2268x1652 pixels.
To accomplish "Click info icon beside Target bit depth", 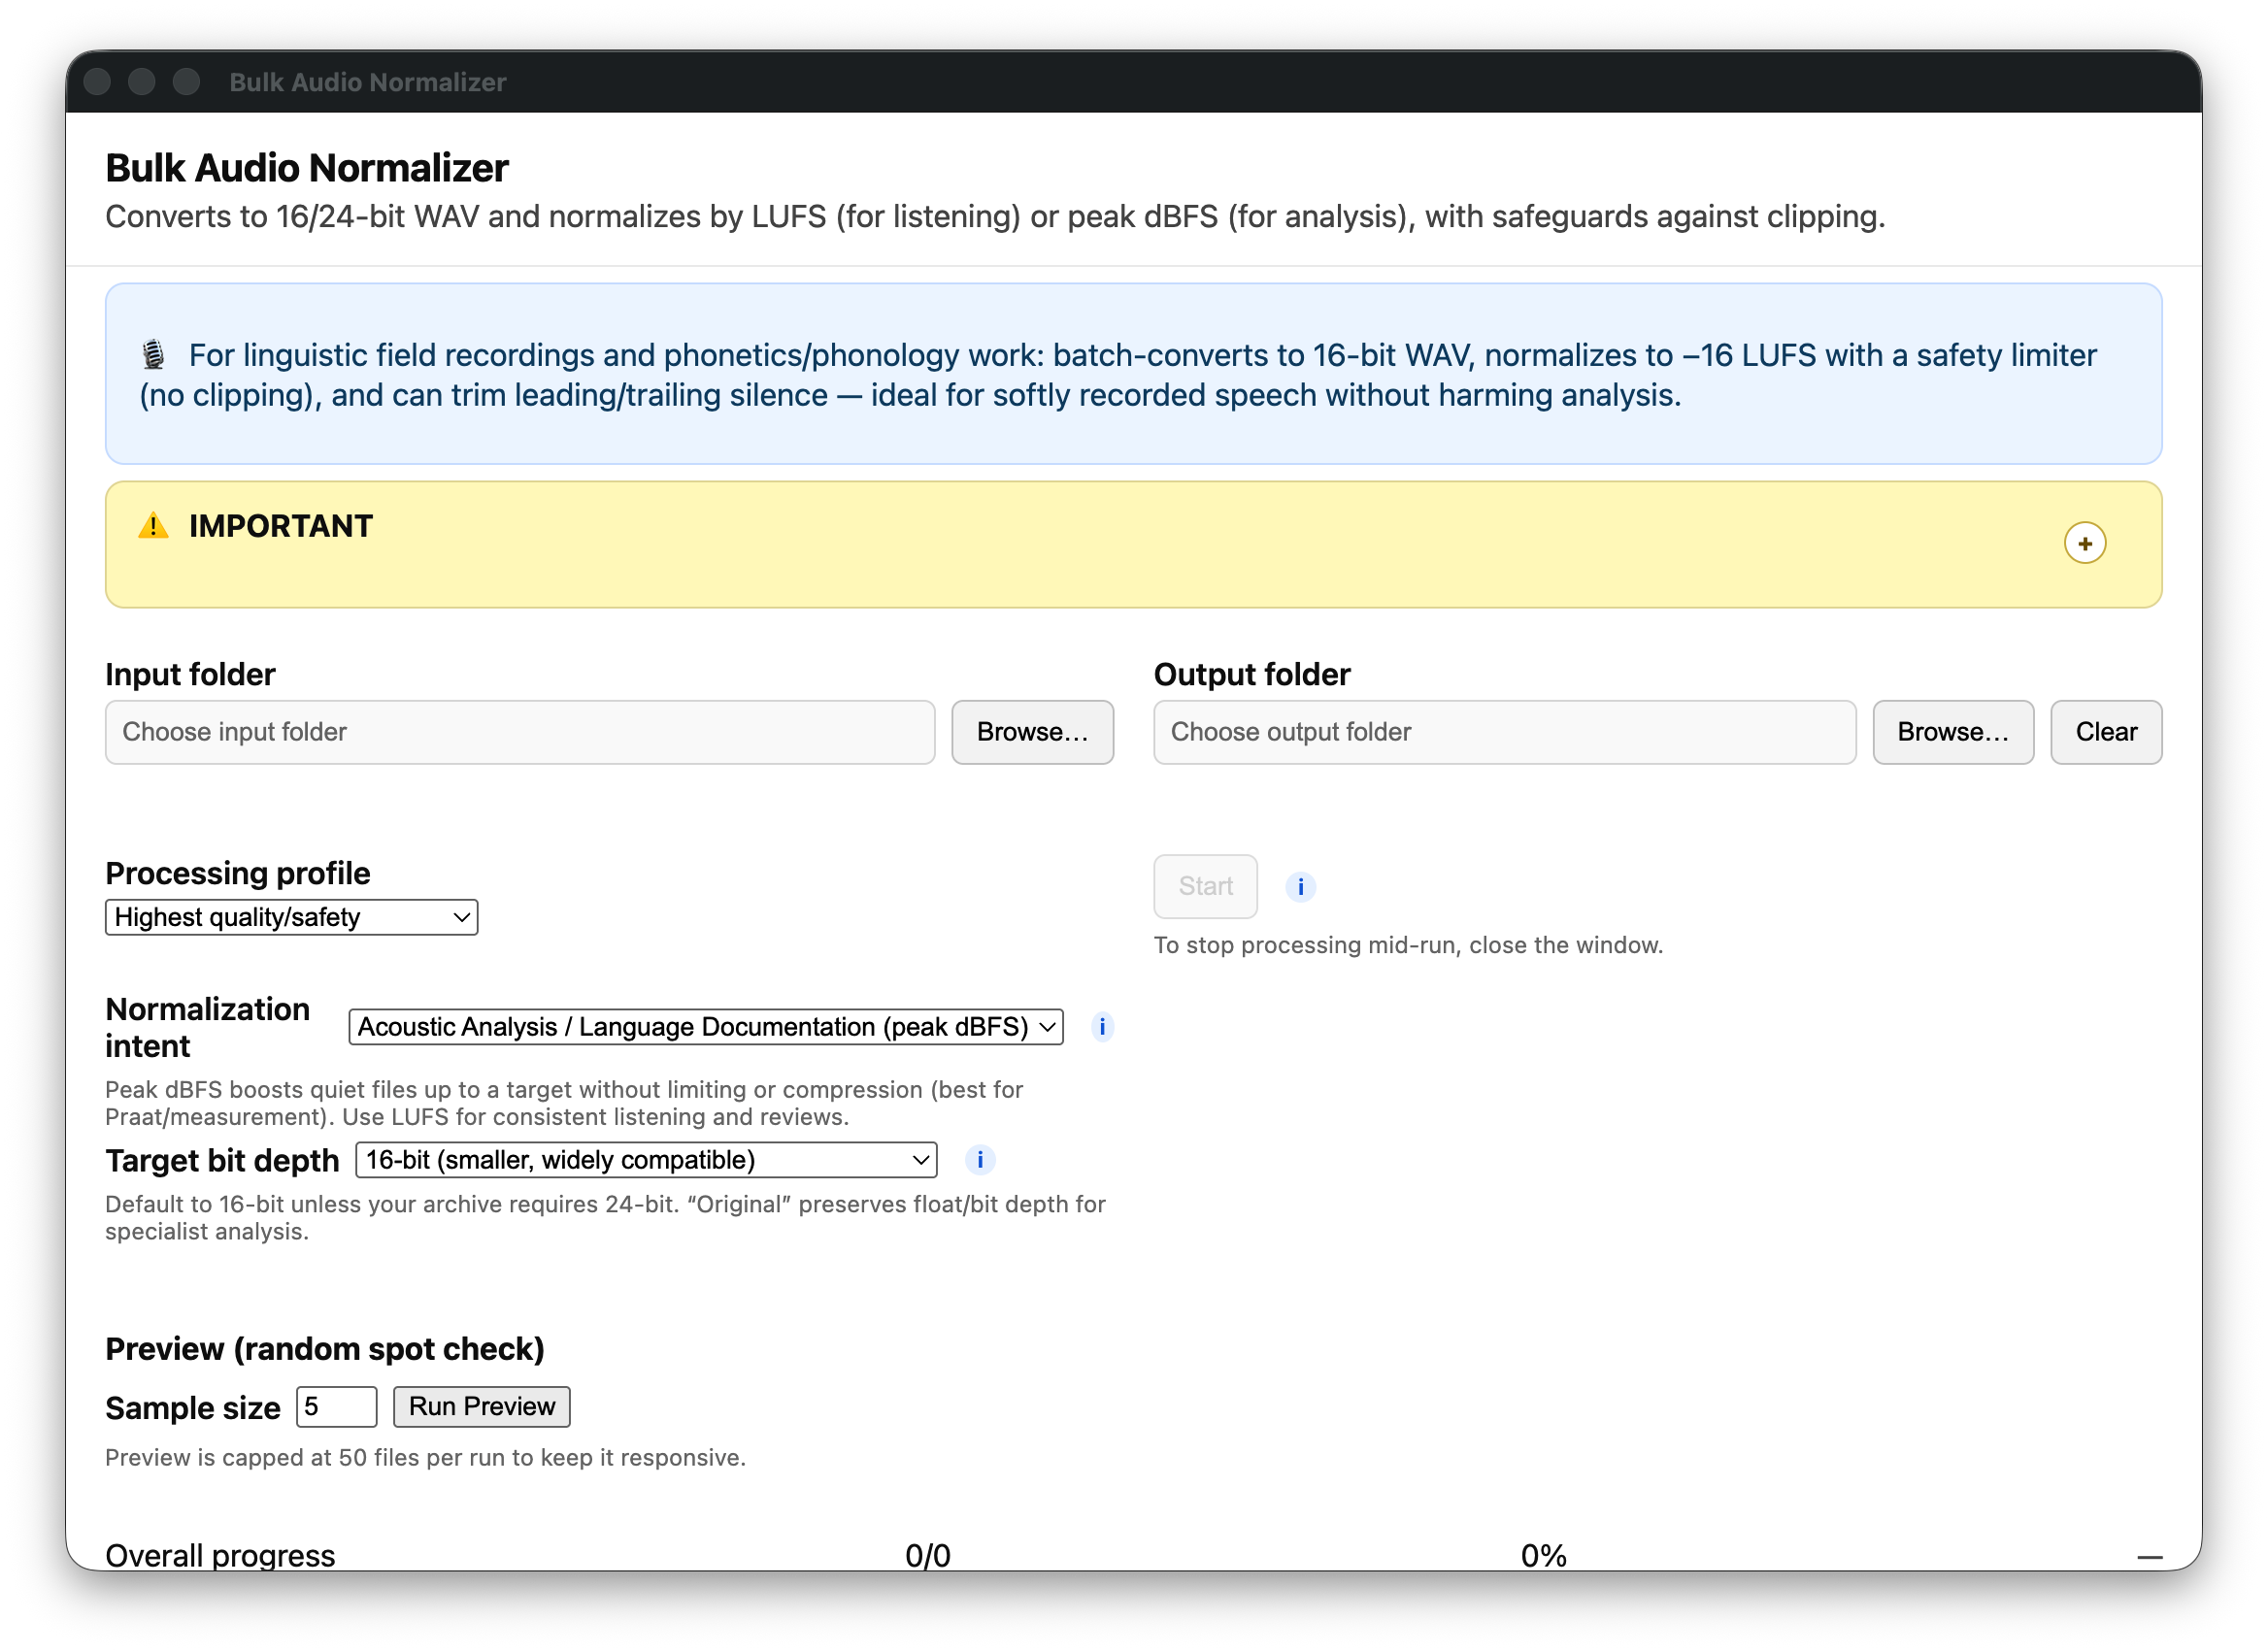I will point(980,1160).
